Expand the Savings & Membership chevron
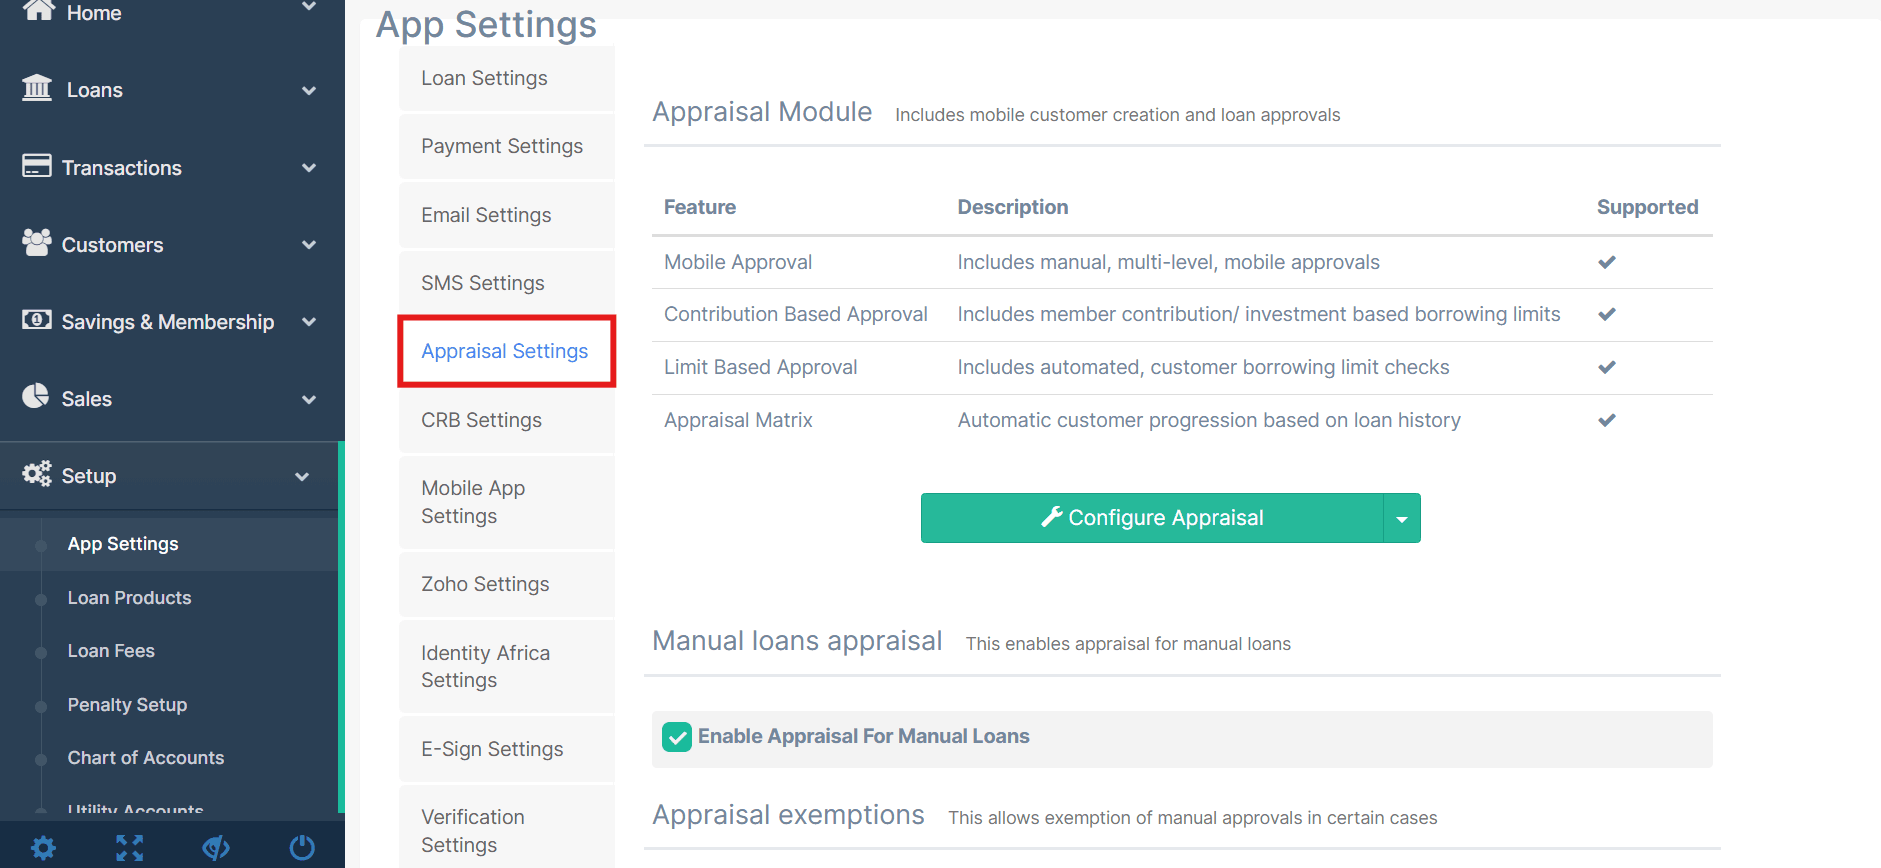Viewport: 1881px width, 868px height. (x=309, y=322)
